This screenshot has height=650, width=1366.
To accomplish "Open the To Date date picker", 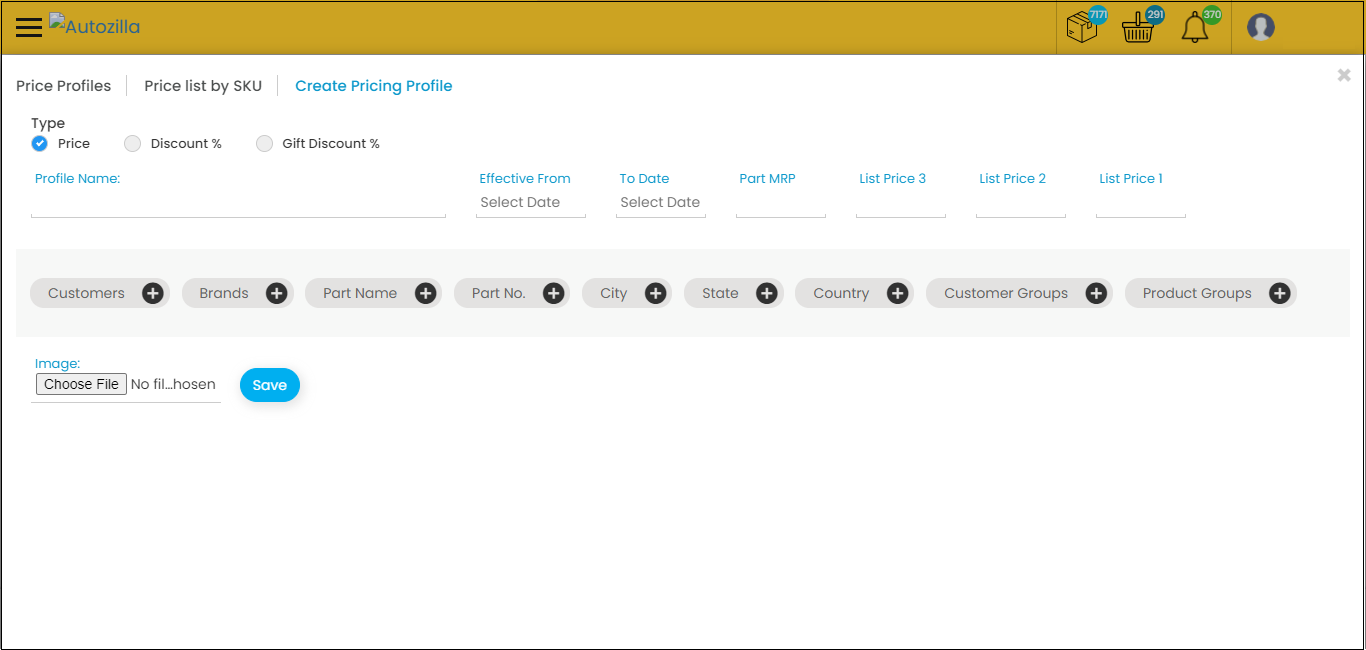I will click(660, 202).
